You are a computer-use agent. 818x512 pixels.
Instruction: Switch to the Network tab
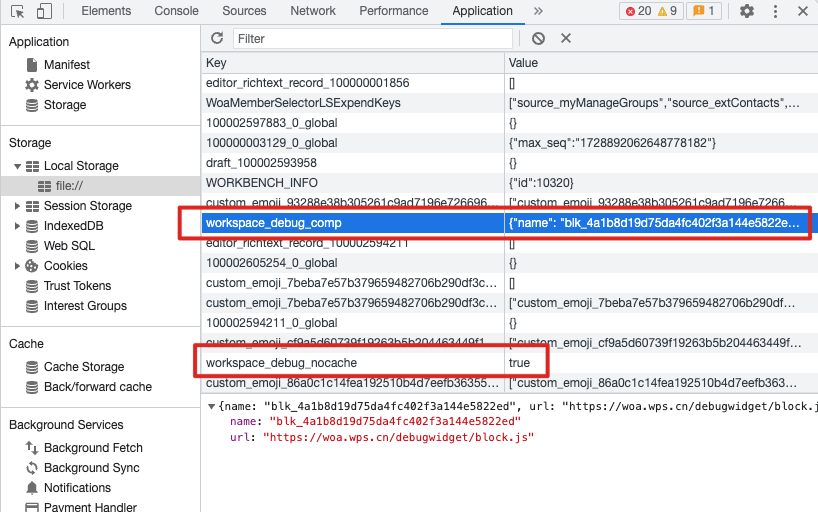point(313,11)
